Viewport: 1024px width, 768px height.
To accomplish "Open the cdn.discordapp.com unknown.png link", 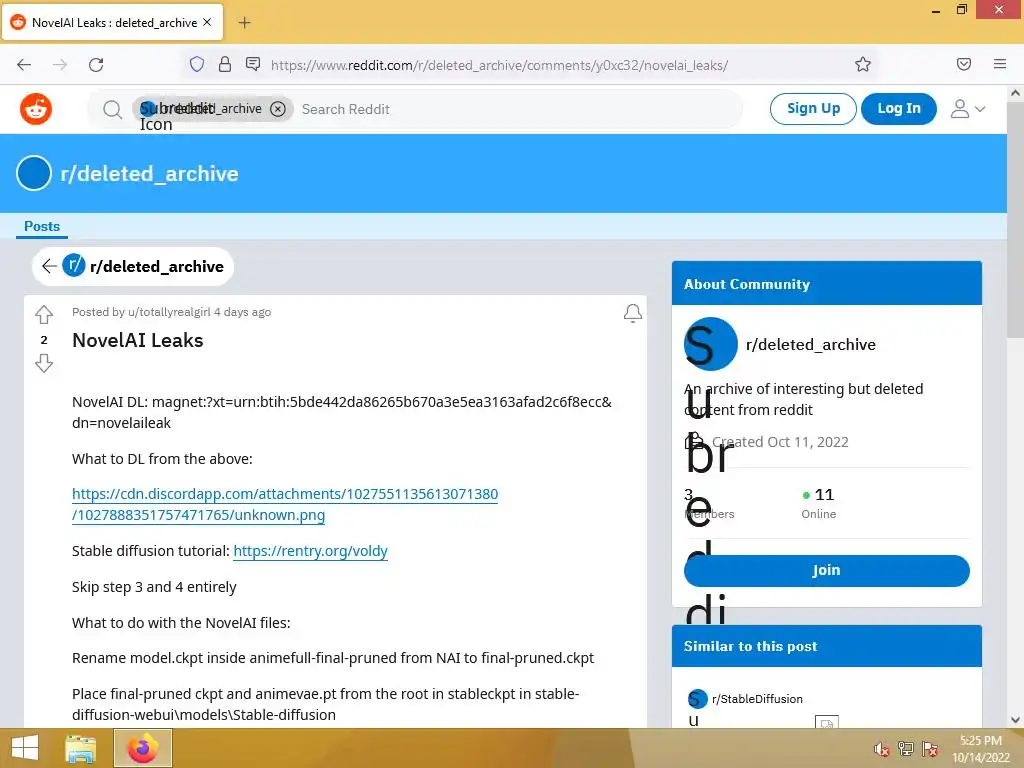I will coord(285,504).
